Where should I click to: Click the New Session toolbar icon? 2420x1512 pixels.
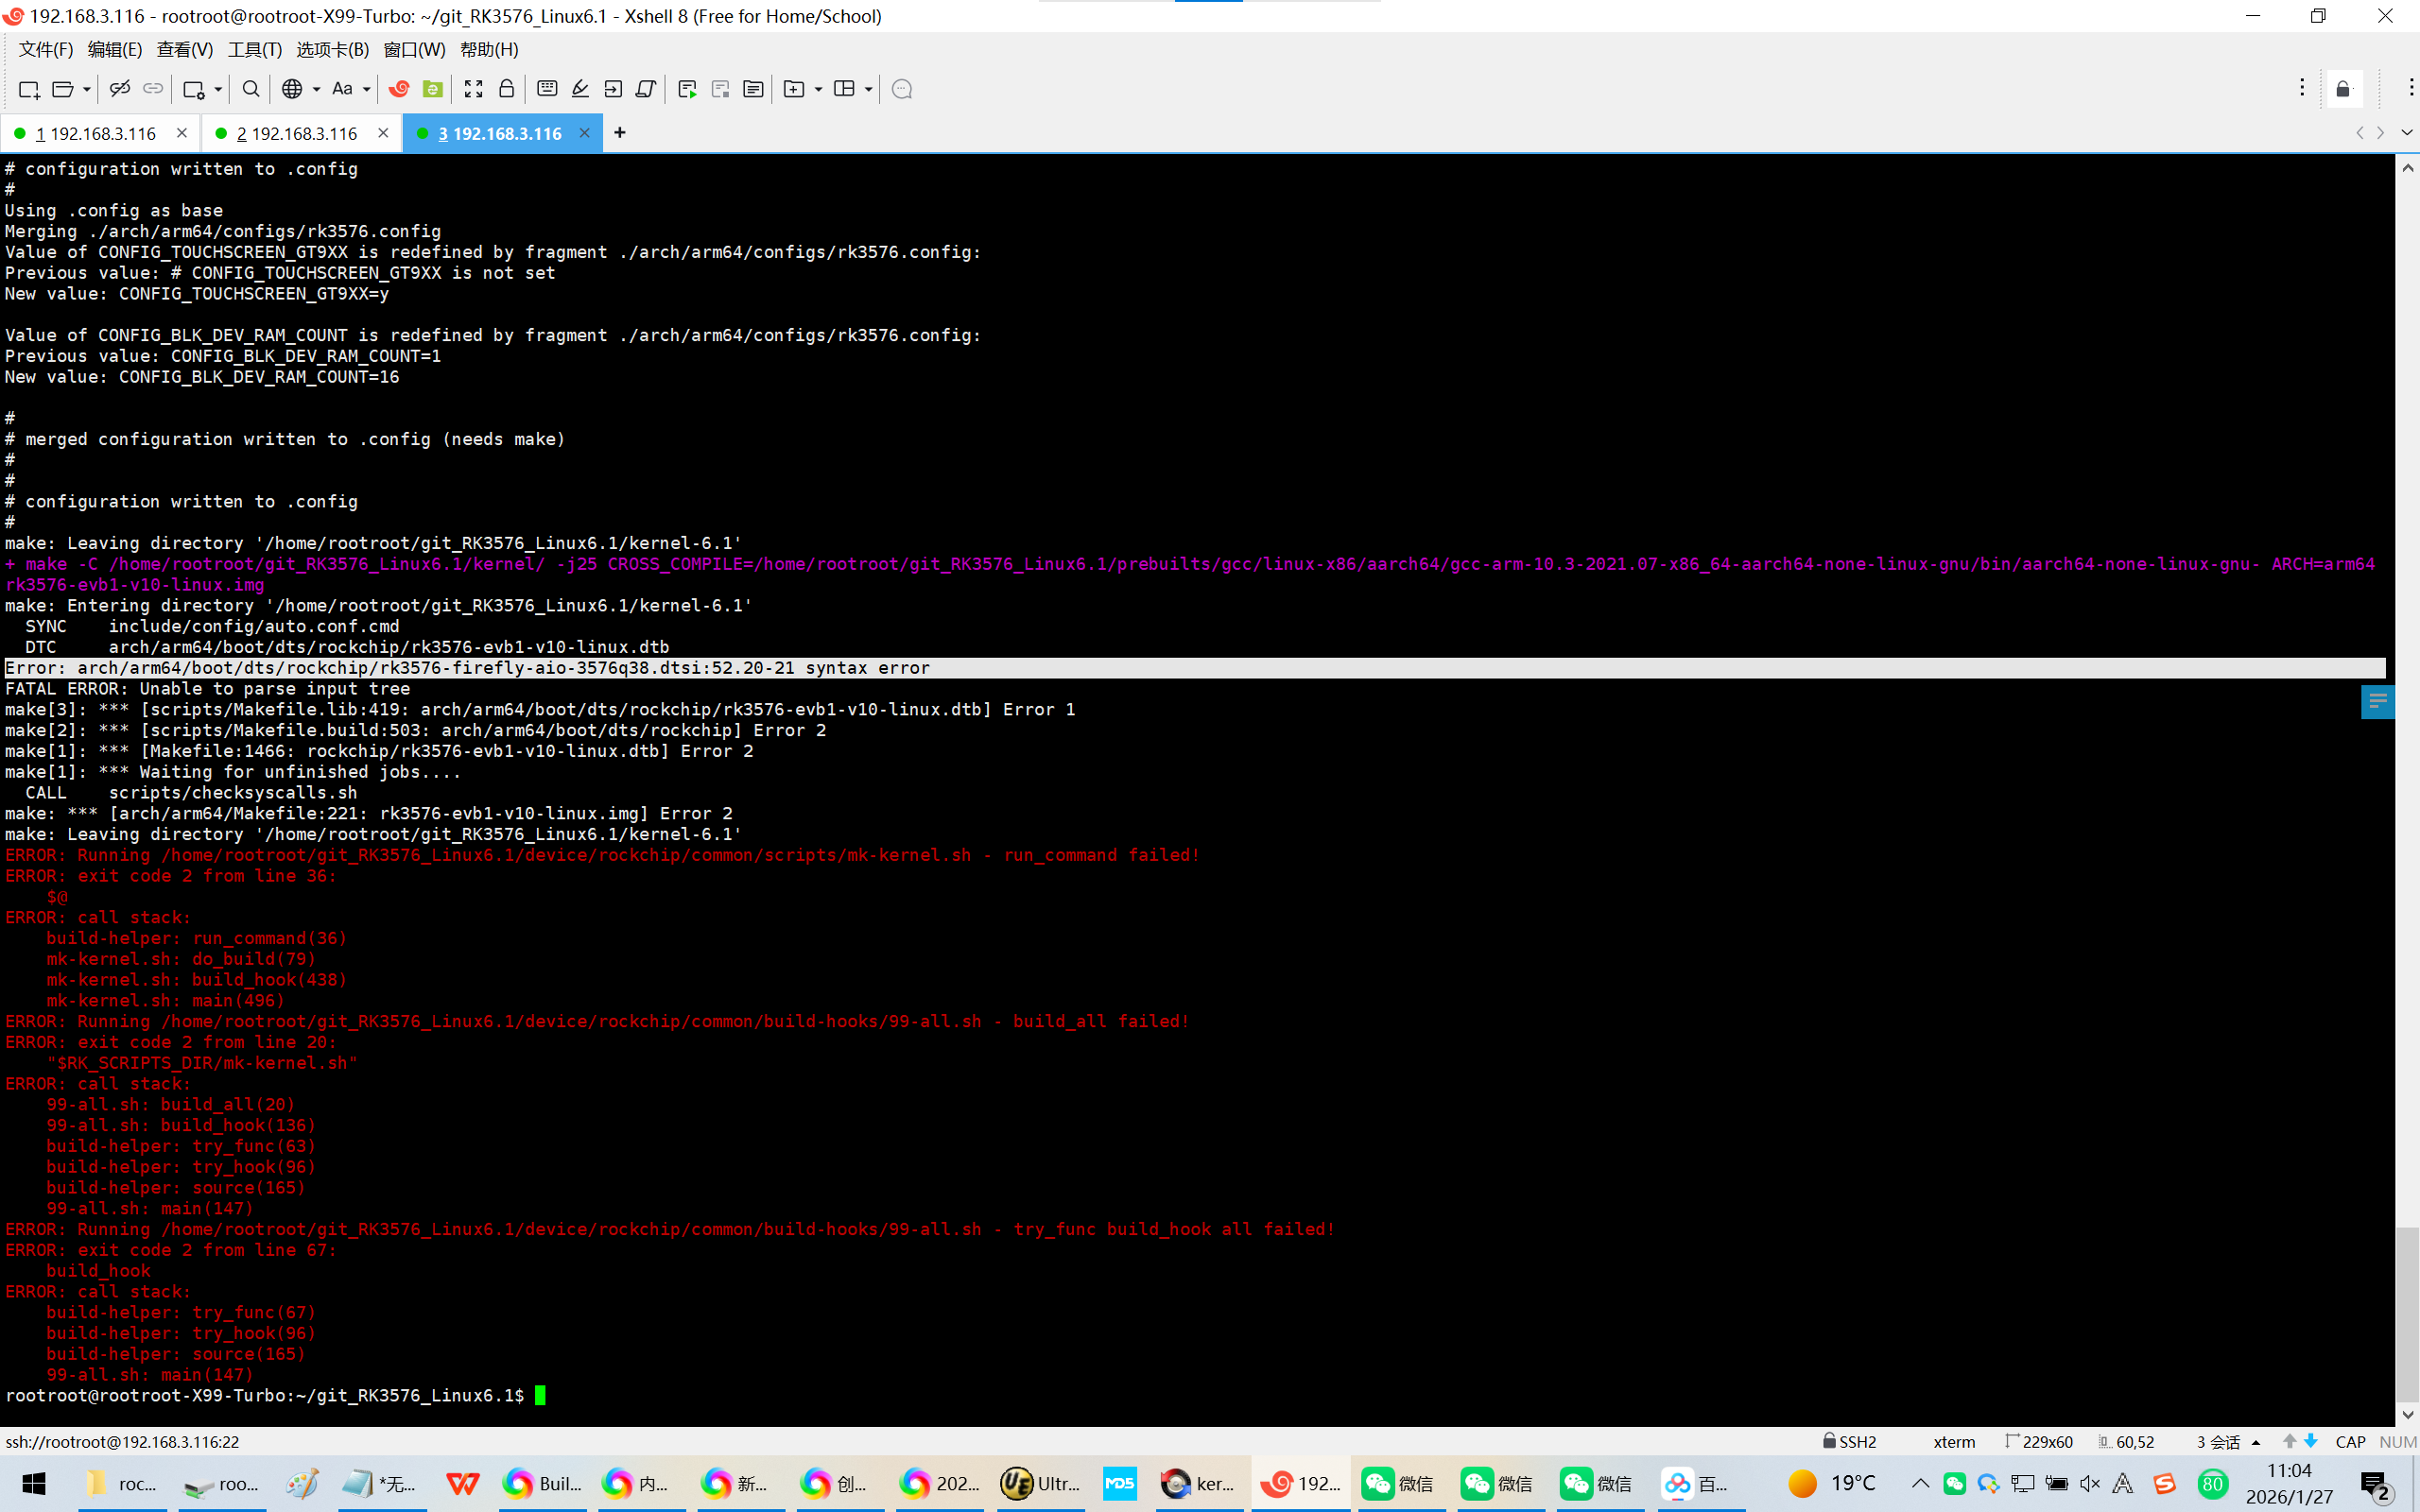click(x=28, y=89)
